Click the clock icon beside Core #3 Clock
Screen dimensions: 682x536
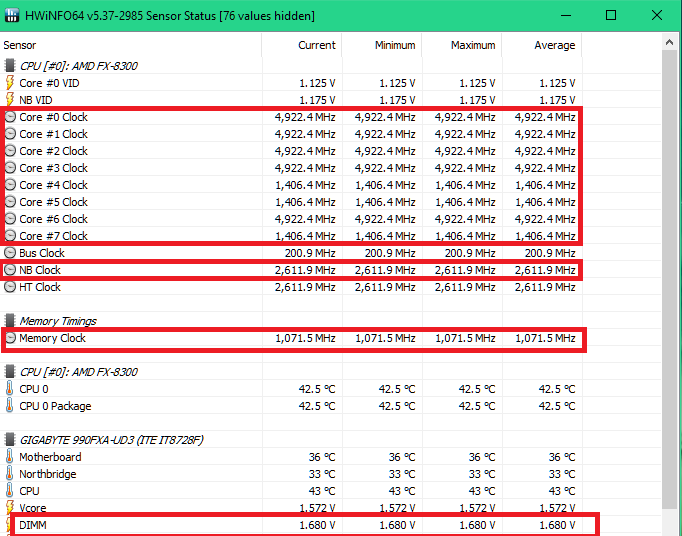(10, 168)
